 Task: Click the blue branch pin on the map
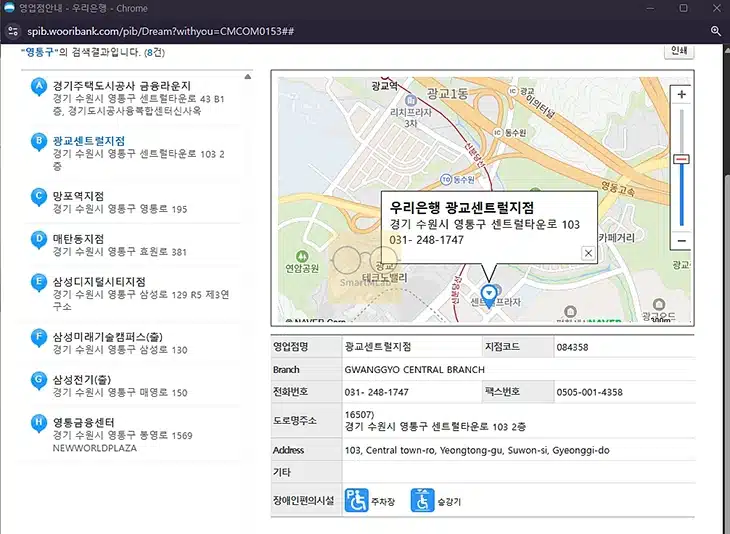coord(488,292)
